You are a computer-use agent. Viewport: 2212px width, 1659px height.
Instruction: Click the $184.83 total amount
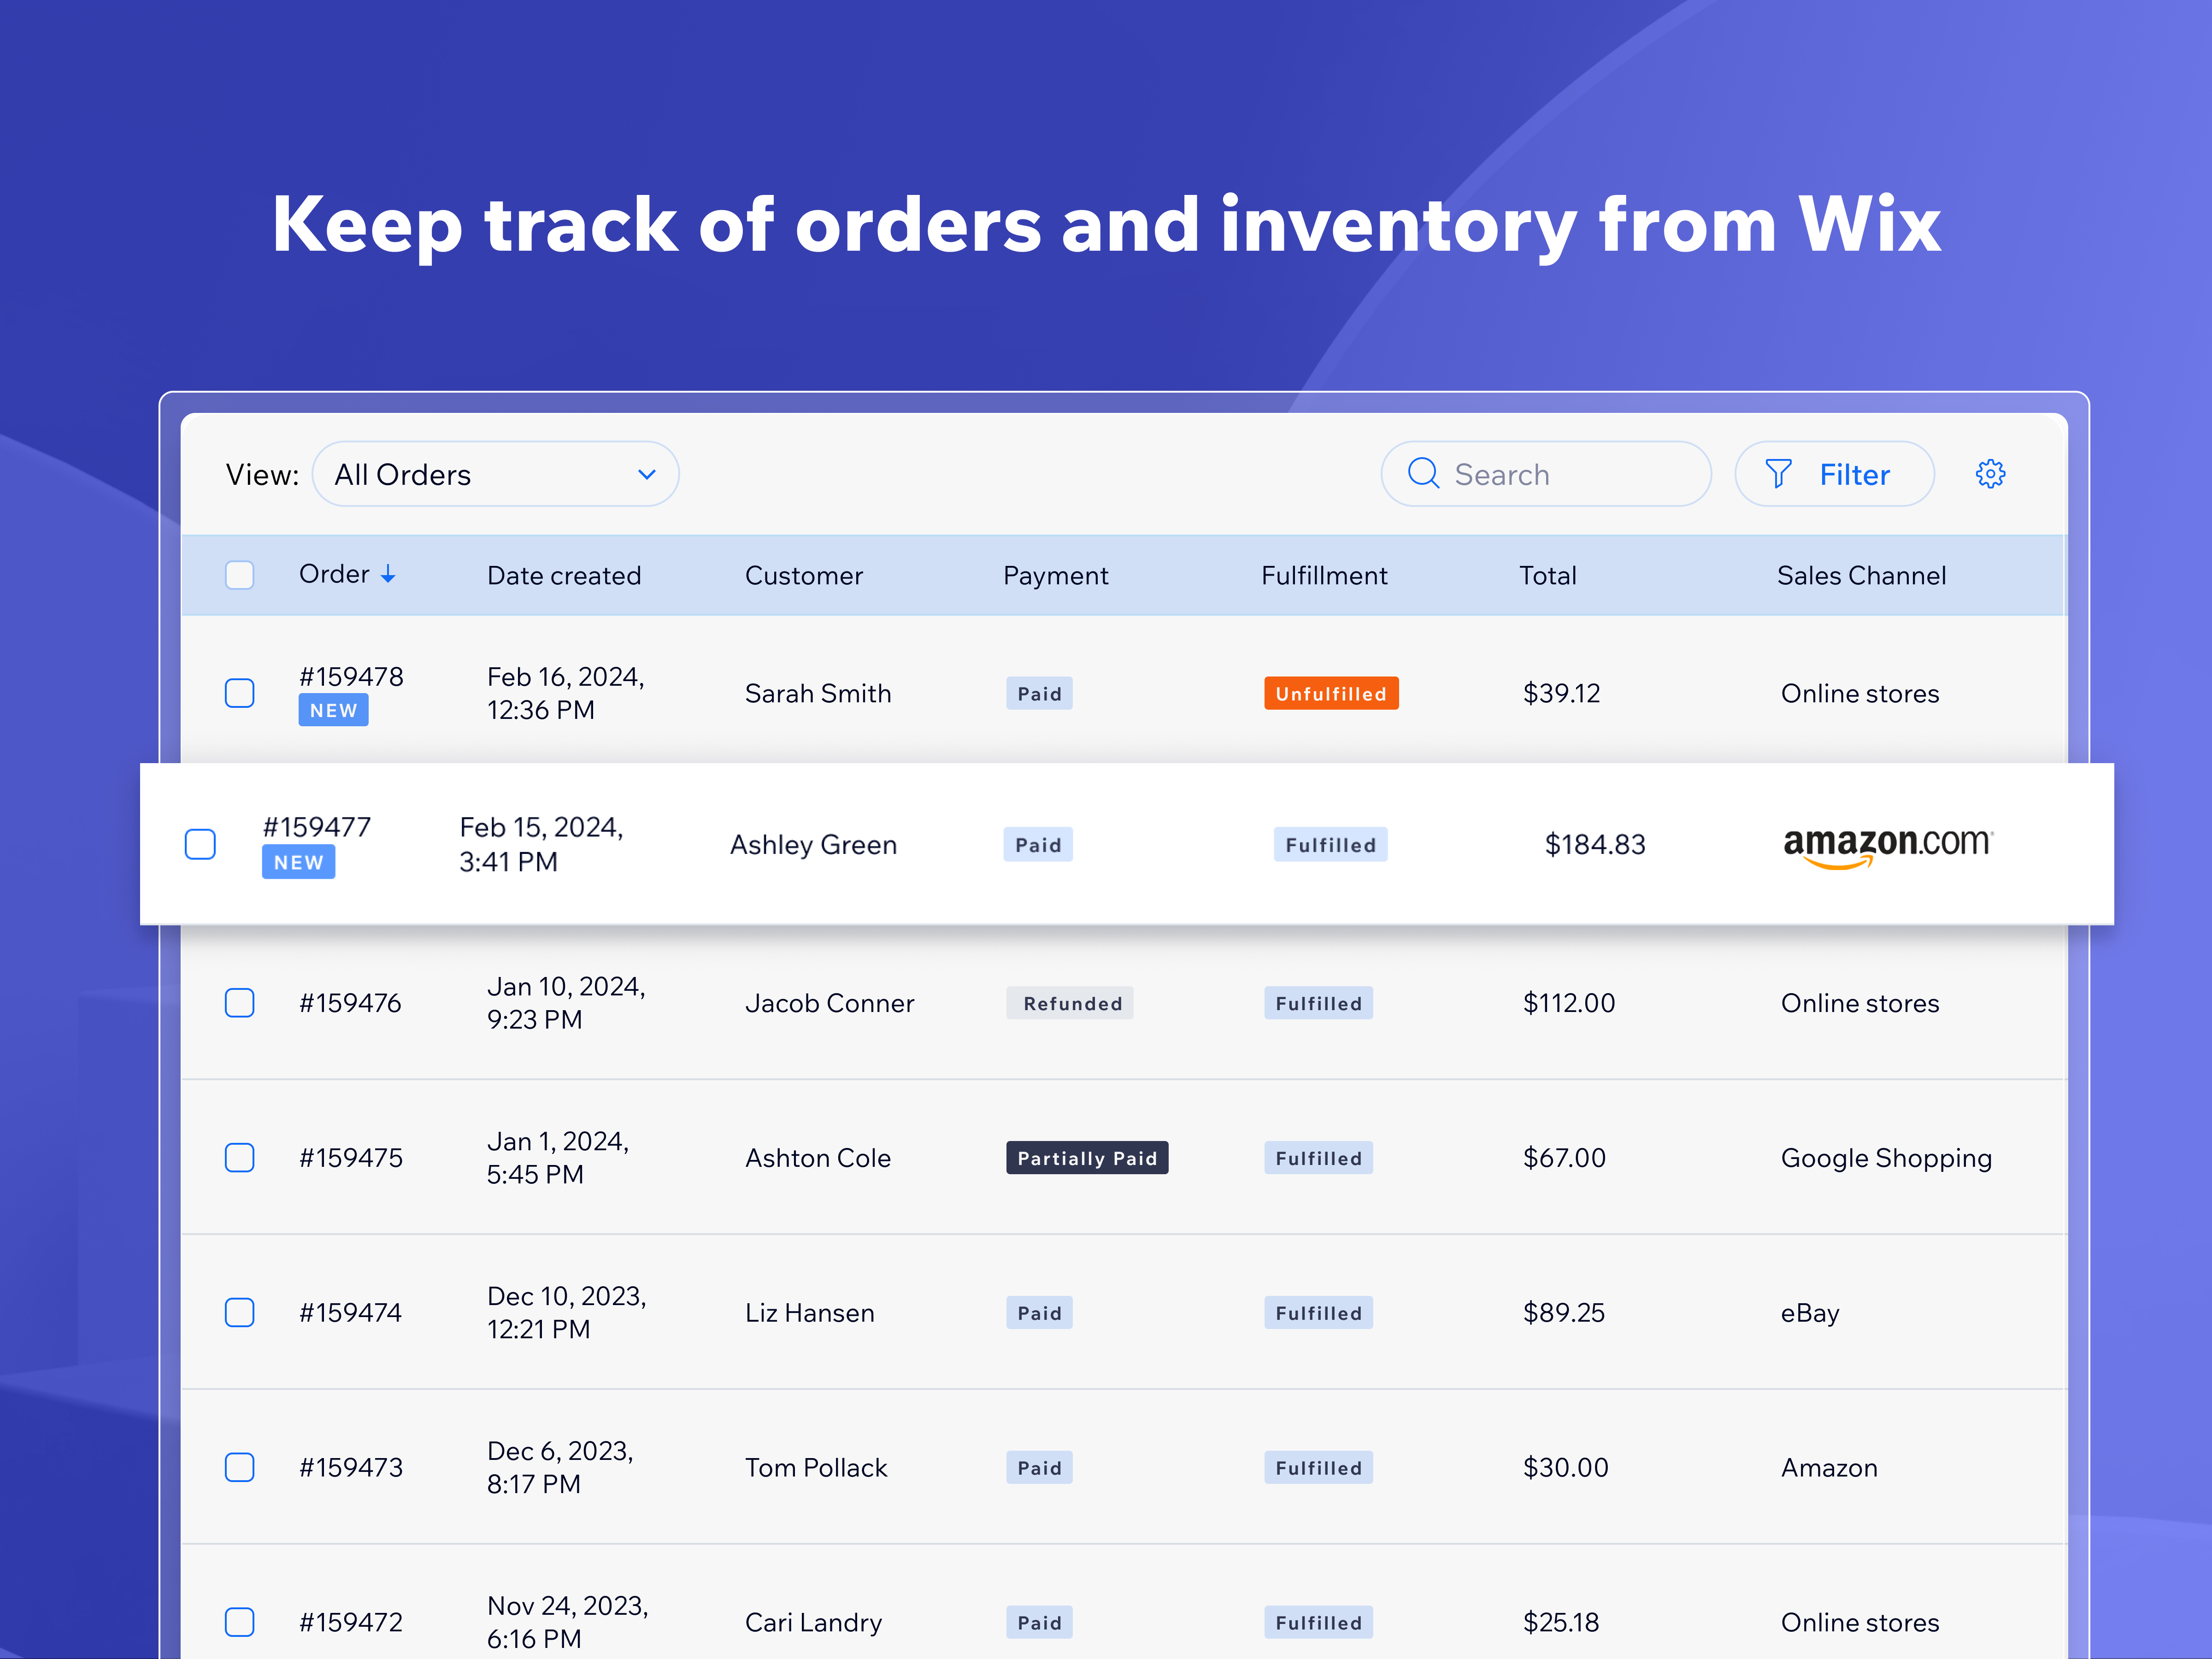click(1595, 845)
